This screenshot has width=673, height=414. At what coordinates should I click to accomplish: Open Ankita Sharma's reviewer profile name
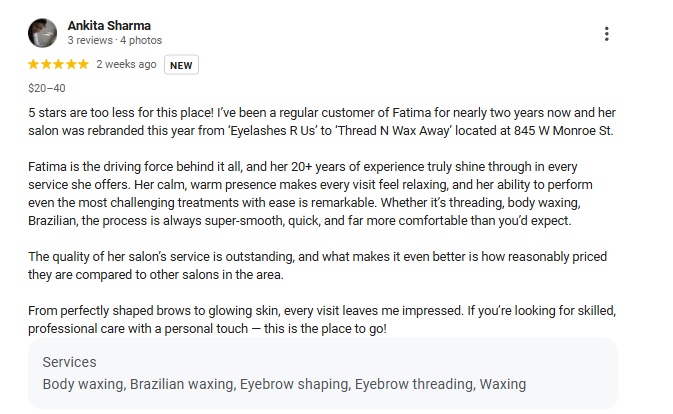tap(109, 25)
